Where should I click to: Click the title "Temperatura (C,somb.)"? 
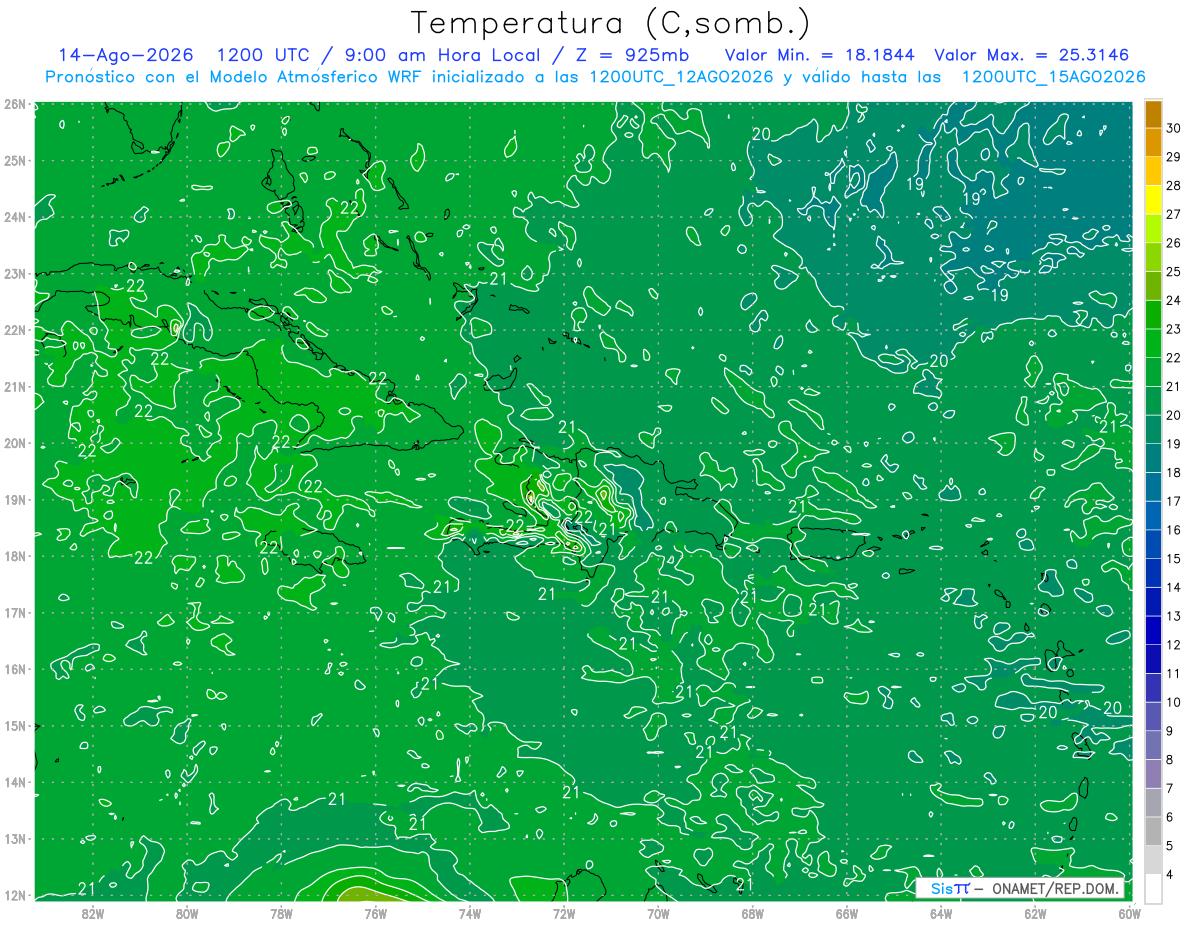tap(611, 24)
